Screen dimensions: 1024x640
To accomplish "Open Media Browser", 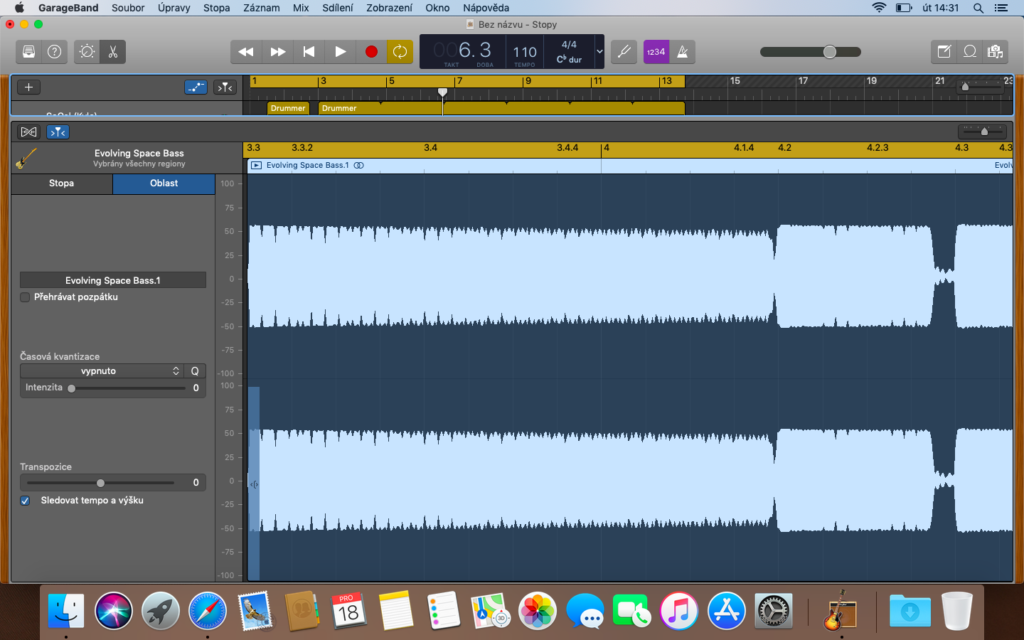I will (995, 52).
